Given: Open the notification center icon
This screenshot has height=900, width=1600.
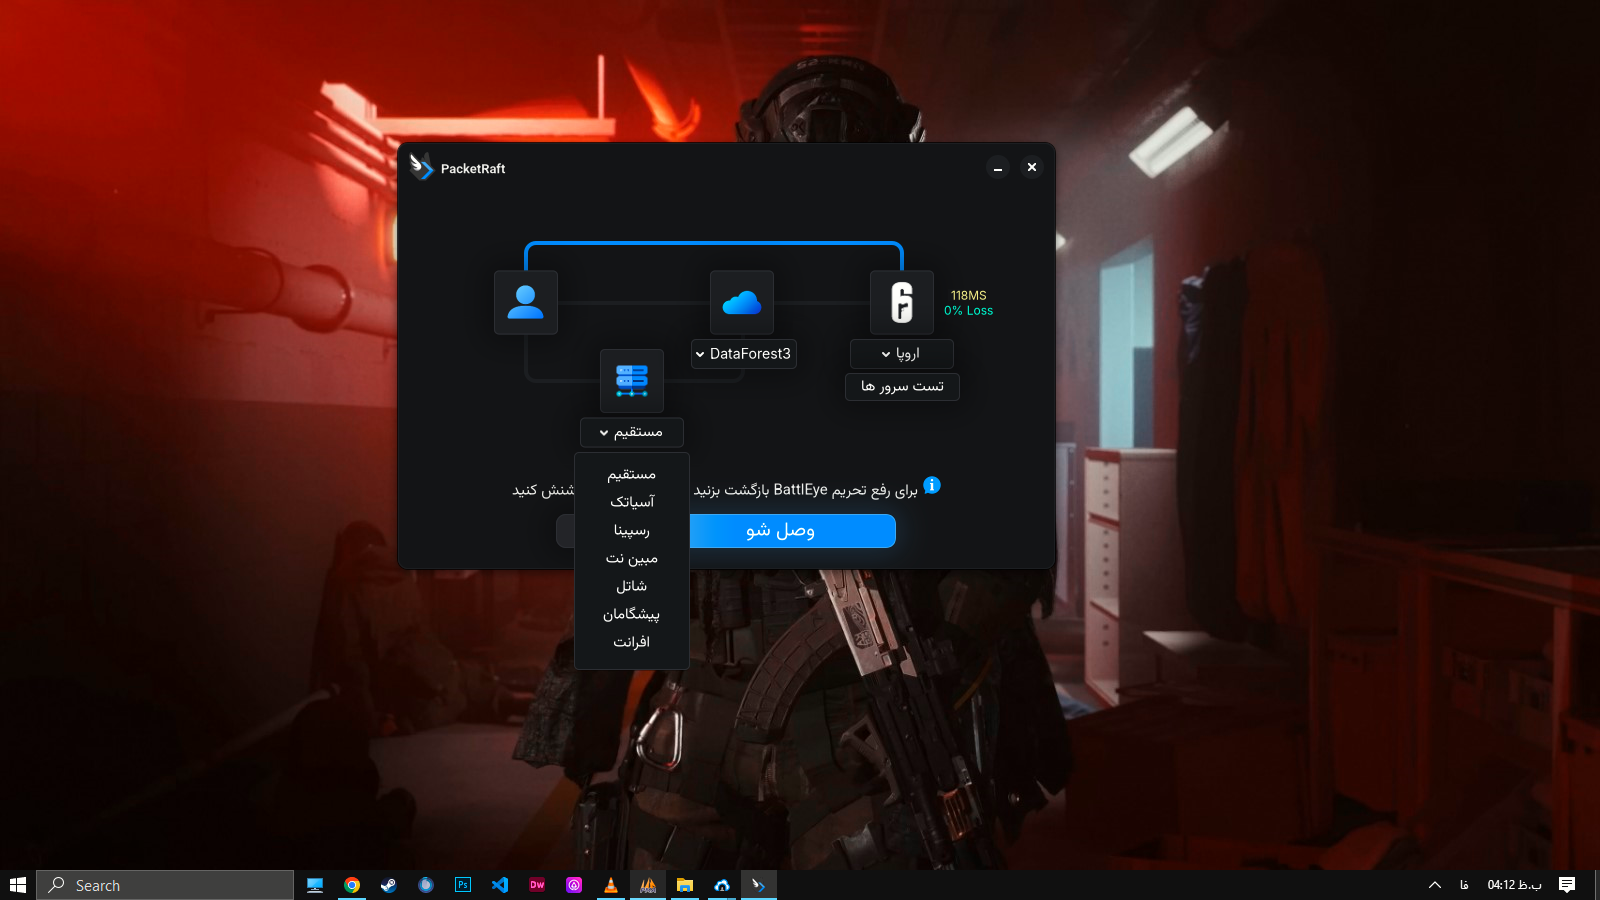Looking at the screenshot, I should 1567,885.
